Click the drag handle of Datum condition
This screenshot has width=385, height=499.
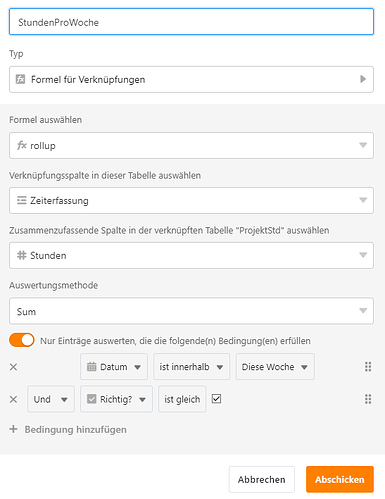coord(368,367)
